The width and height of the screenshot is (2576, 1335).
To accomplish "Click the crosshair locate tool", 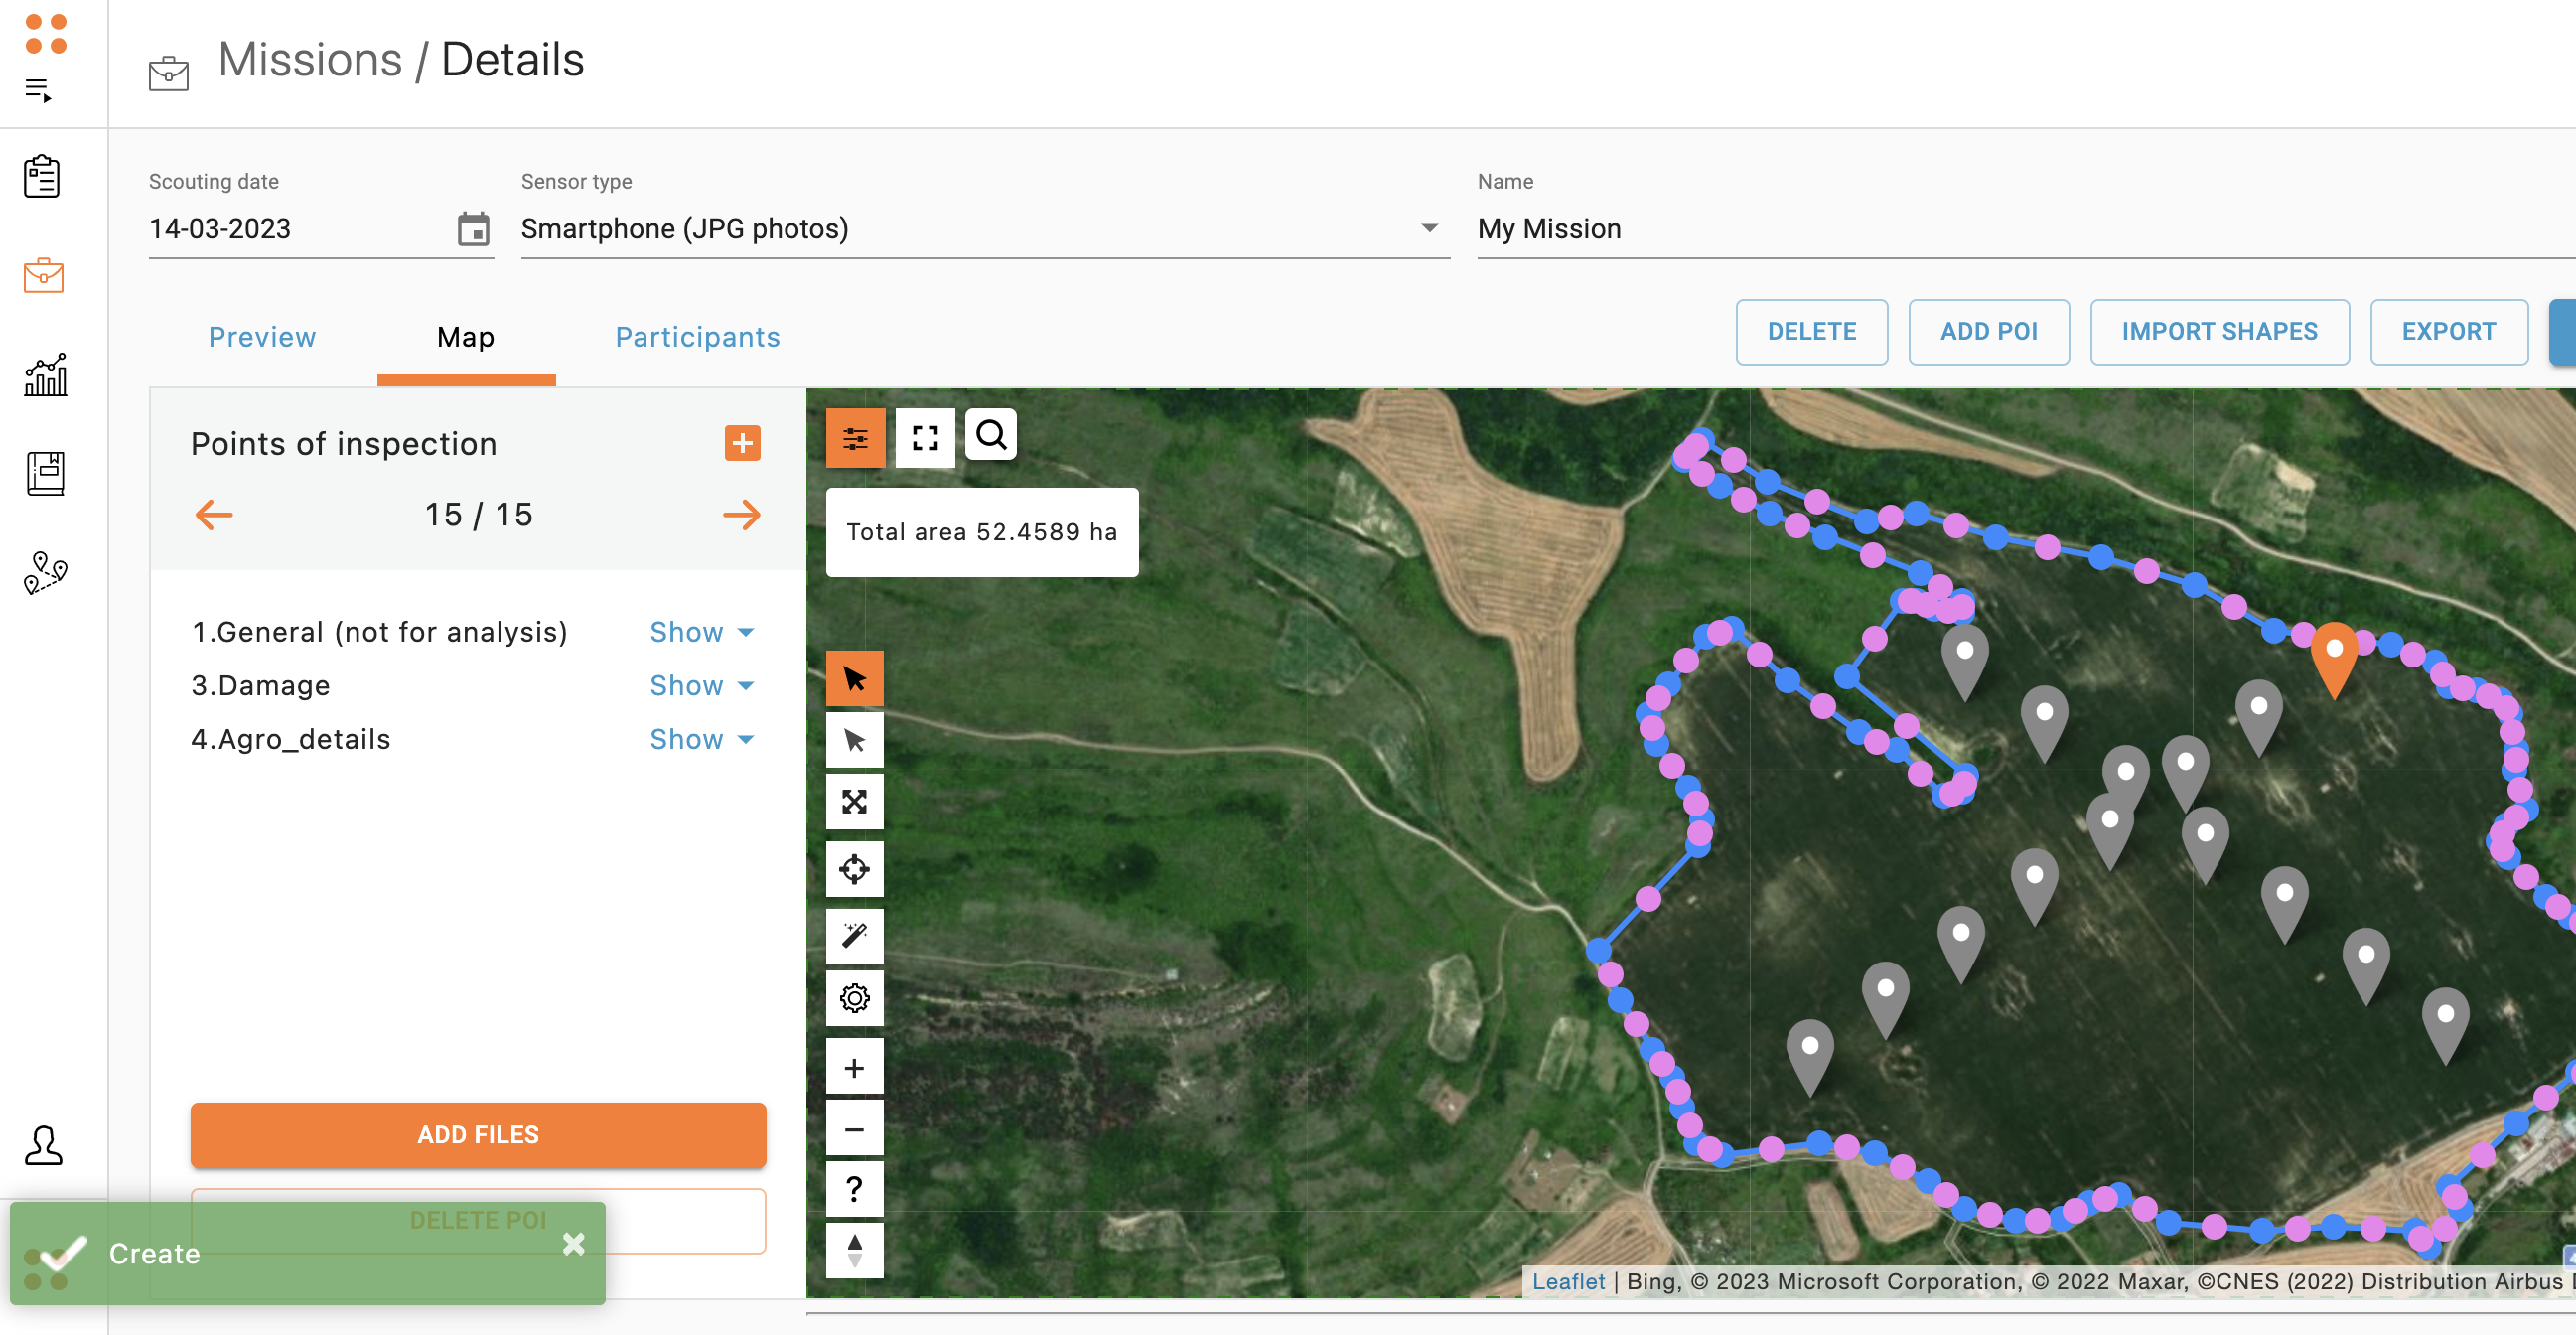I will [854, 869].
